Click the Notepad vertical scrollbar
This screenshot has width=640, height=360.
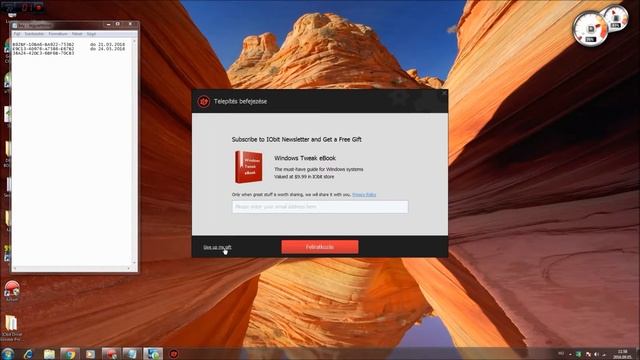tap(134, 152)
